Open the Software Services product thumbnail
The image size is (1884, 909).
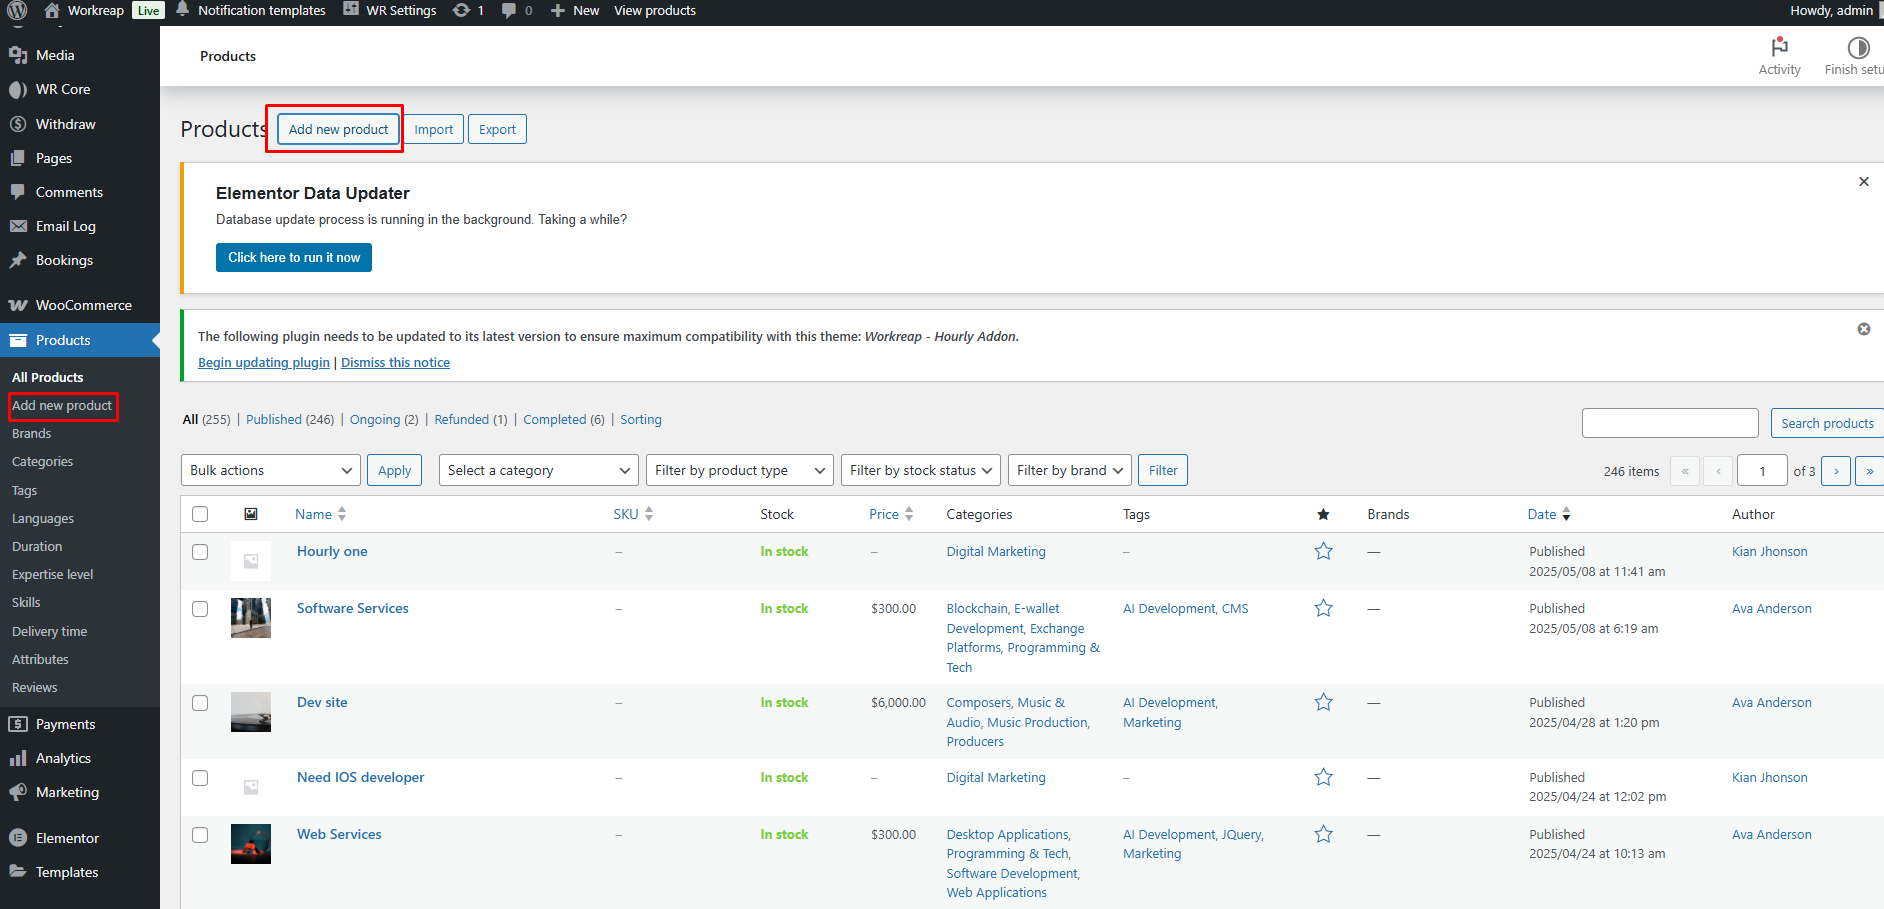click(x=251, y=618)
